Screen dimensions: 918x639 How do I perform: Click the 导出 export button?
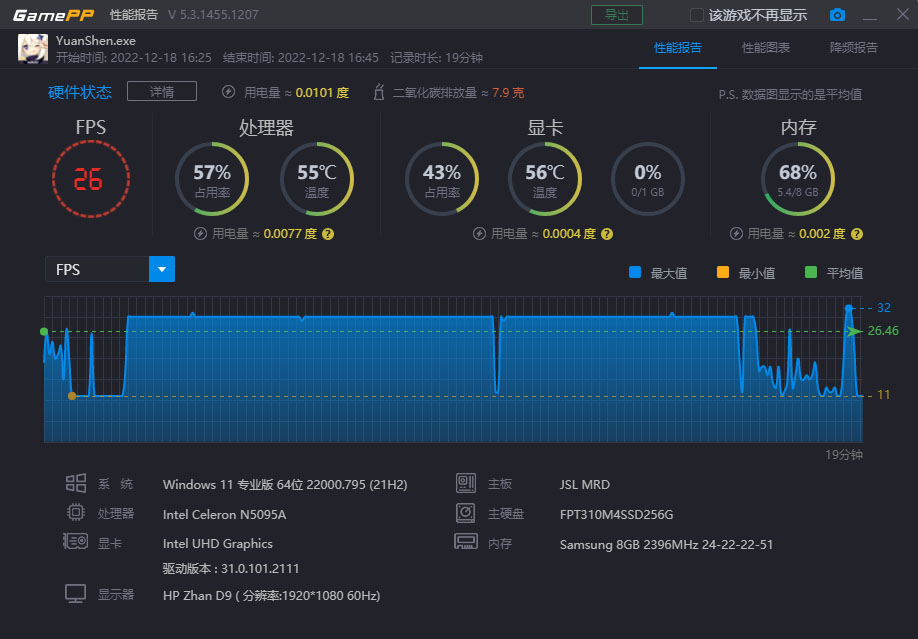[617, 15]
